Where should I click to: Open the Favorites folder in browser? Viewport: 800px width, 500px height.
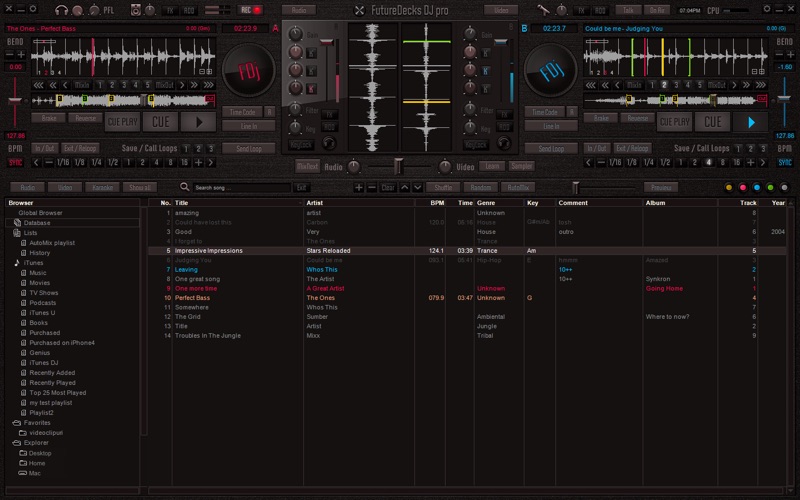pyautogui.click(x=37, y=422)
